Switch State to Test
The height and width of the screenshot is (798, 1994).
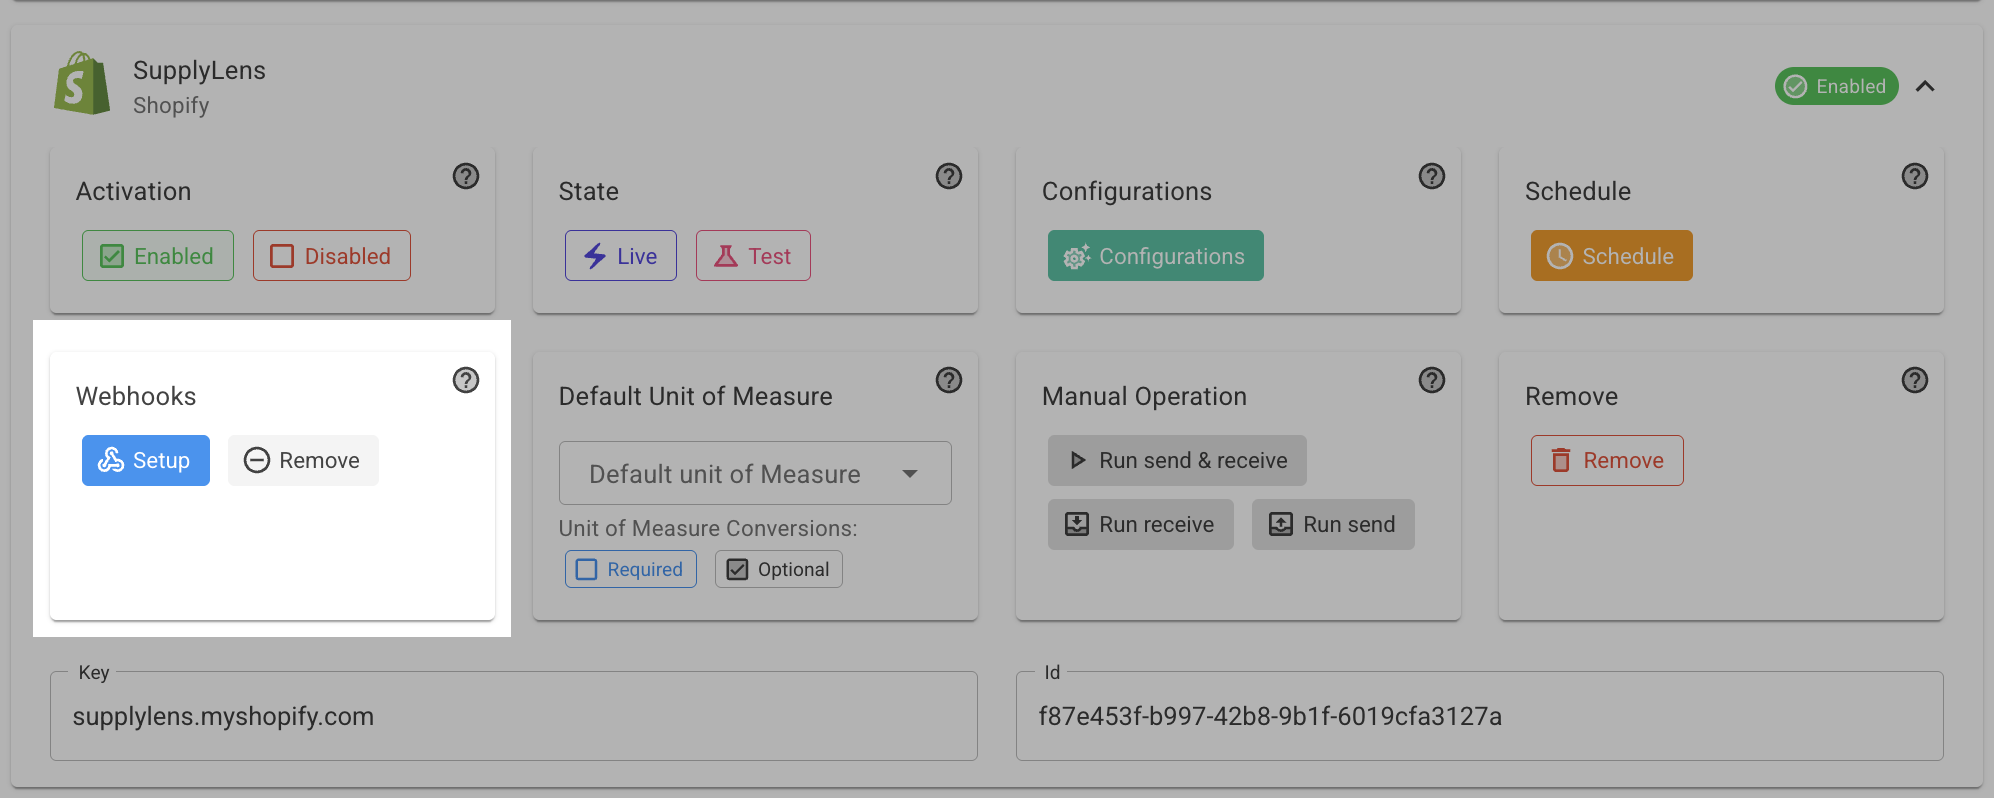(x=753, y=256)
